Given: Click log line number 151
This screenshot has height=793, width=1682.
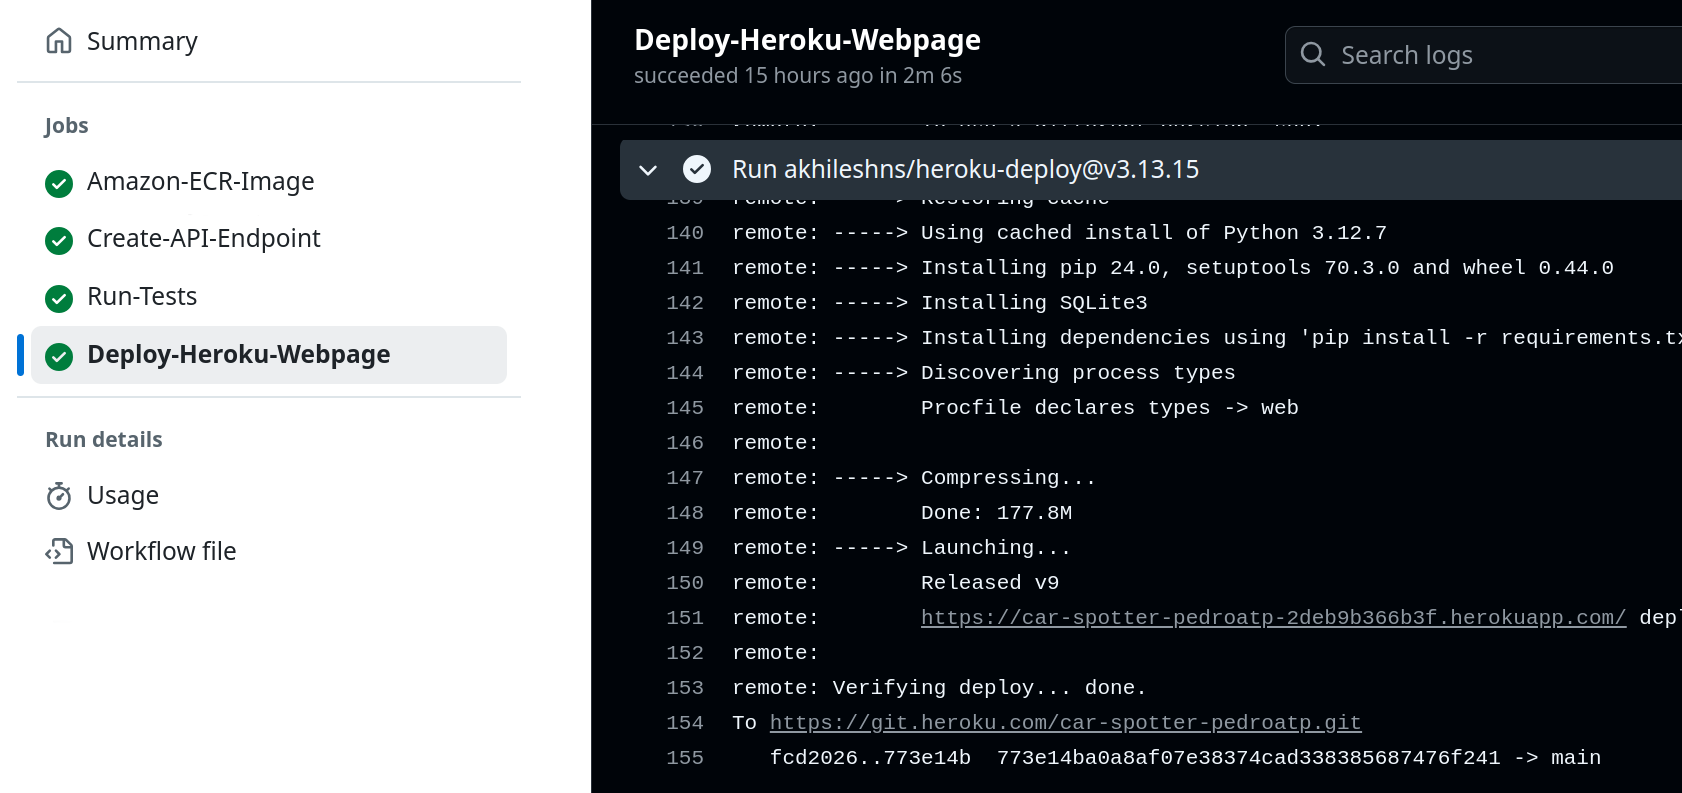Looking at the screenshot, I should [x=685, y=618].
